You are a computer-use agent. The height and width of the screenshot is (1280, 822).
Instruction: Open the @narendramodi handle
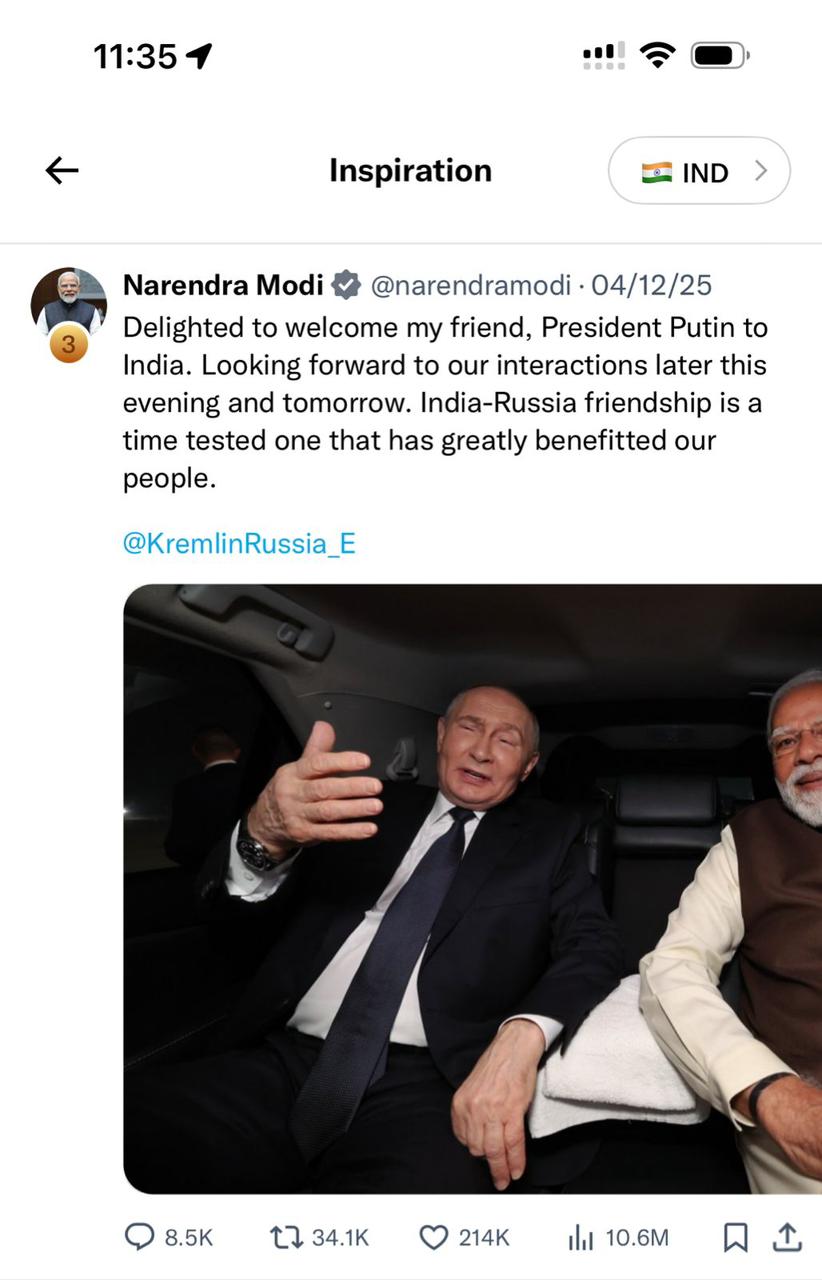(x=471, y=286)
